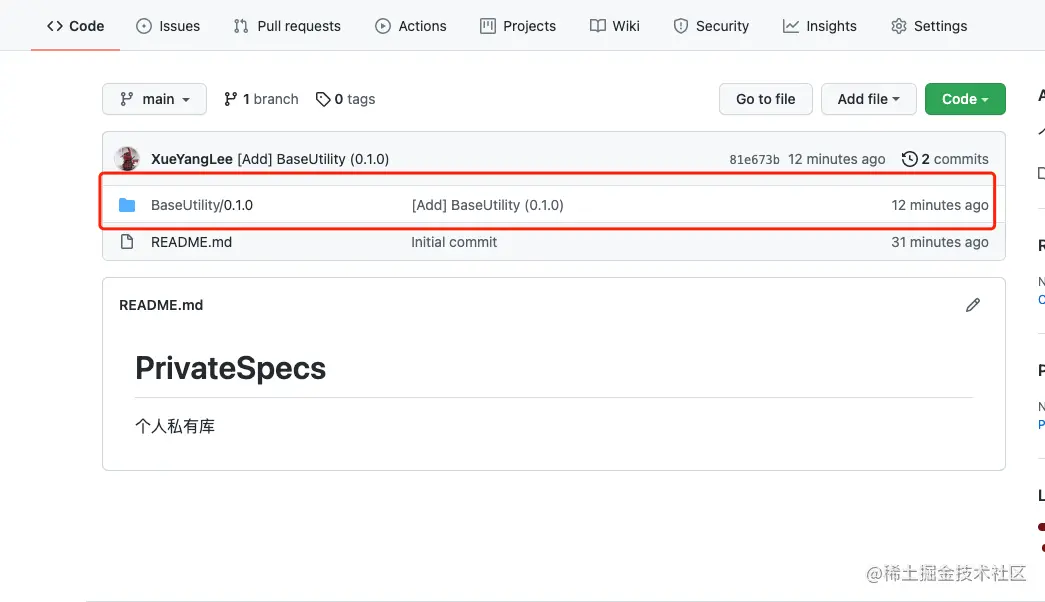
Task: Go to the Actions tab
Action: (411, 26)
